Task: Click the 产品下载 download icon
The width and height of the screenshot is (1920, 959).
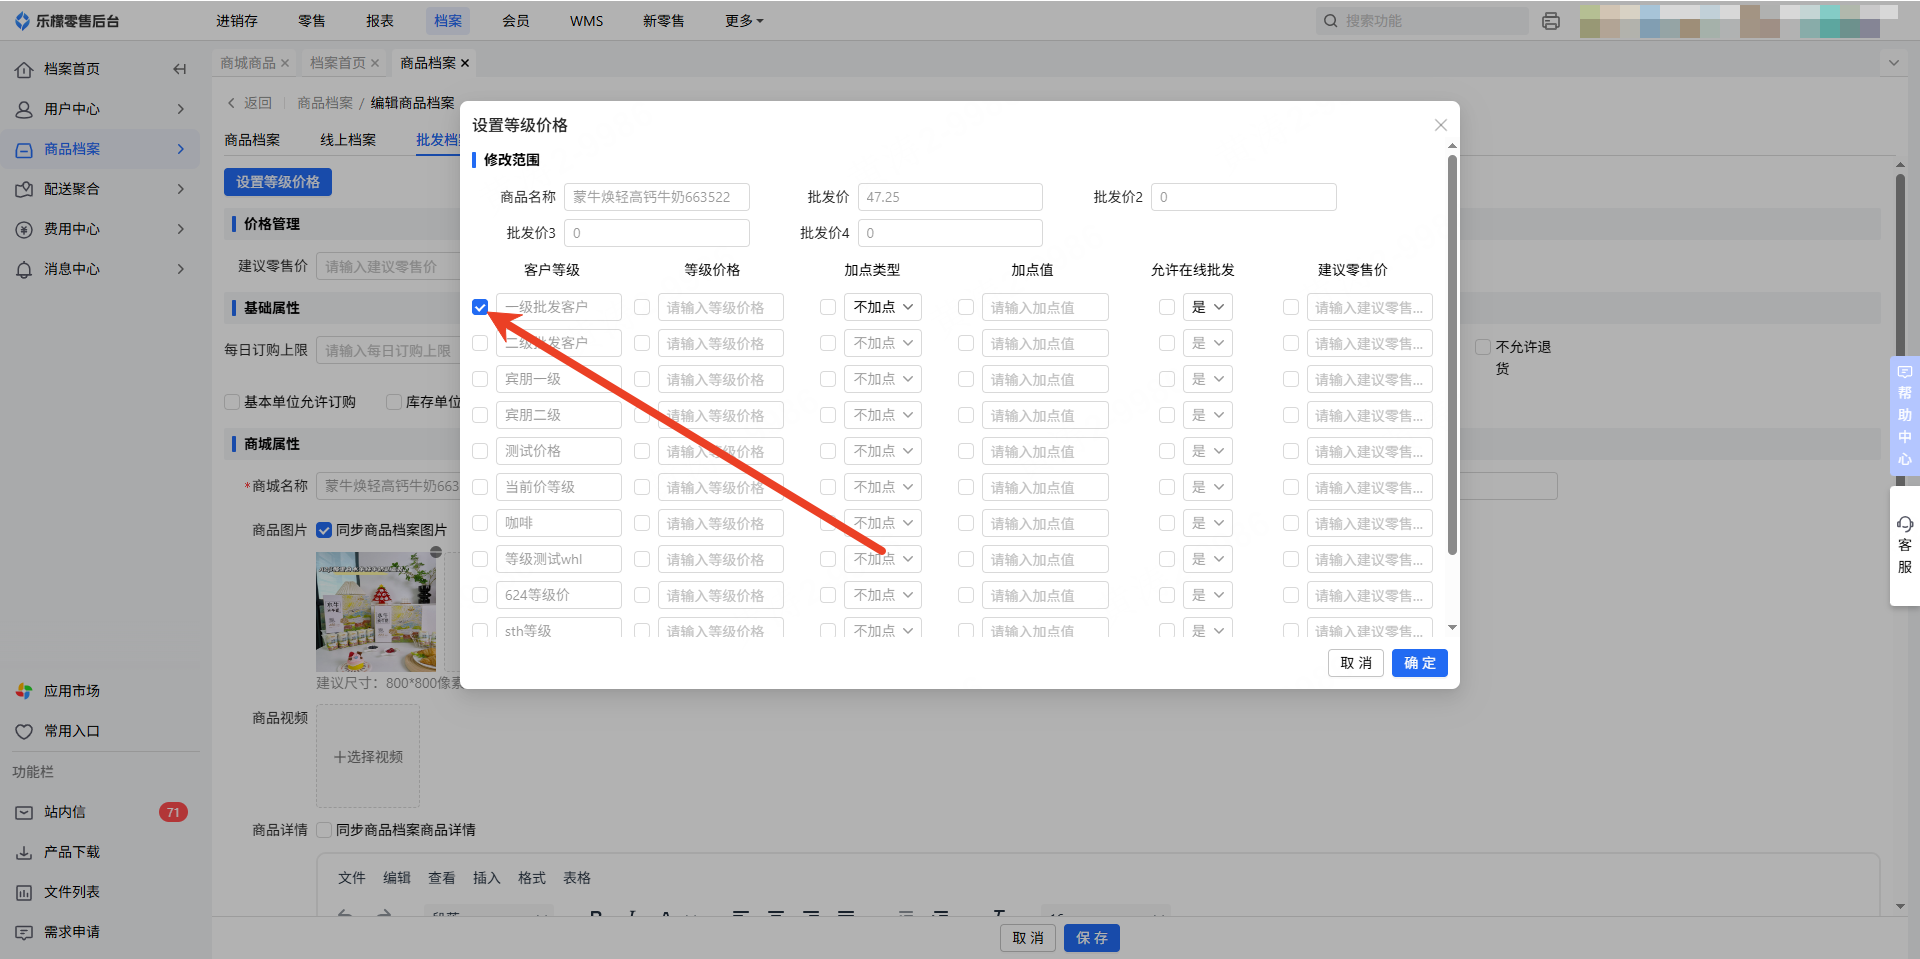Action: (24, 852)
